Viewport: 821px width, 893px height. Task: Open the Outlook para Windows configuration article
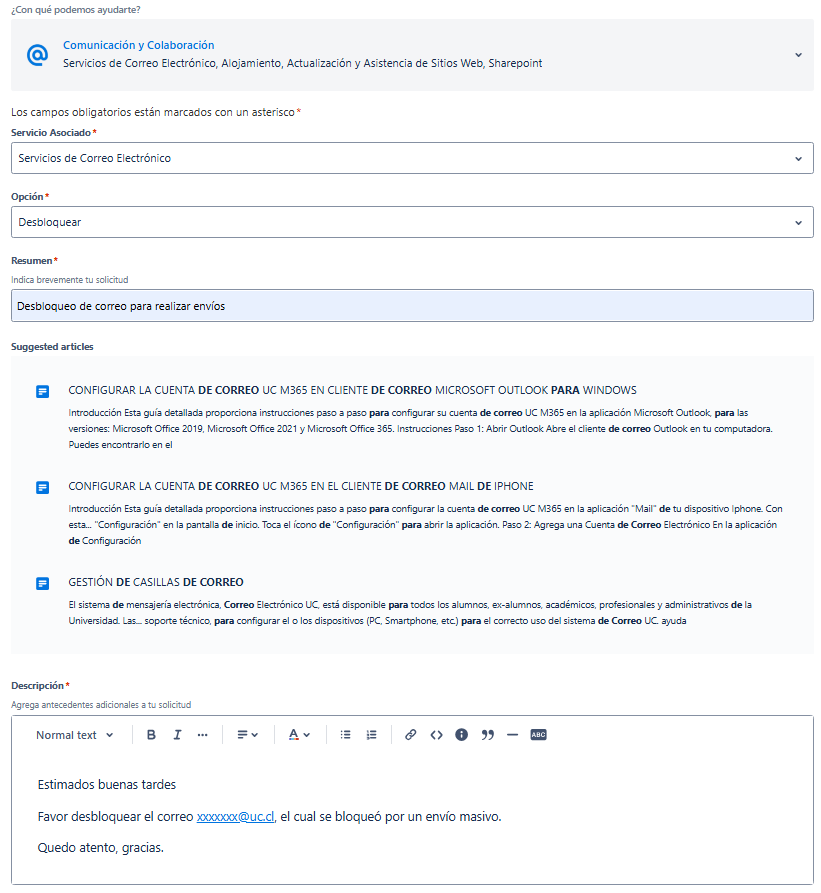pos(352,390)
